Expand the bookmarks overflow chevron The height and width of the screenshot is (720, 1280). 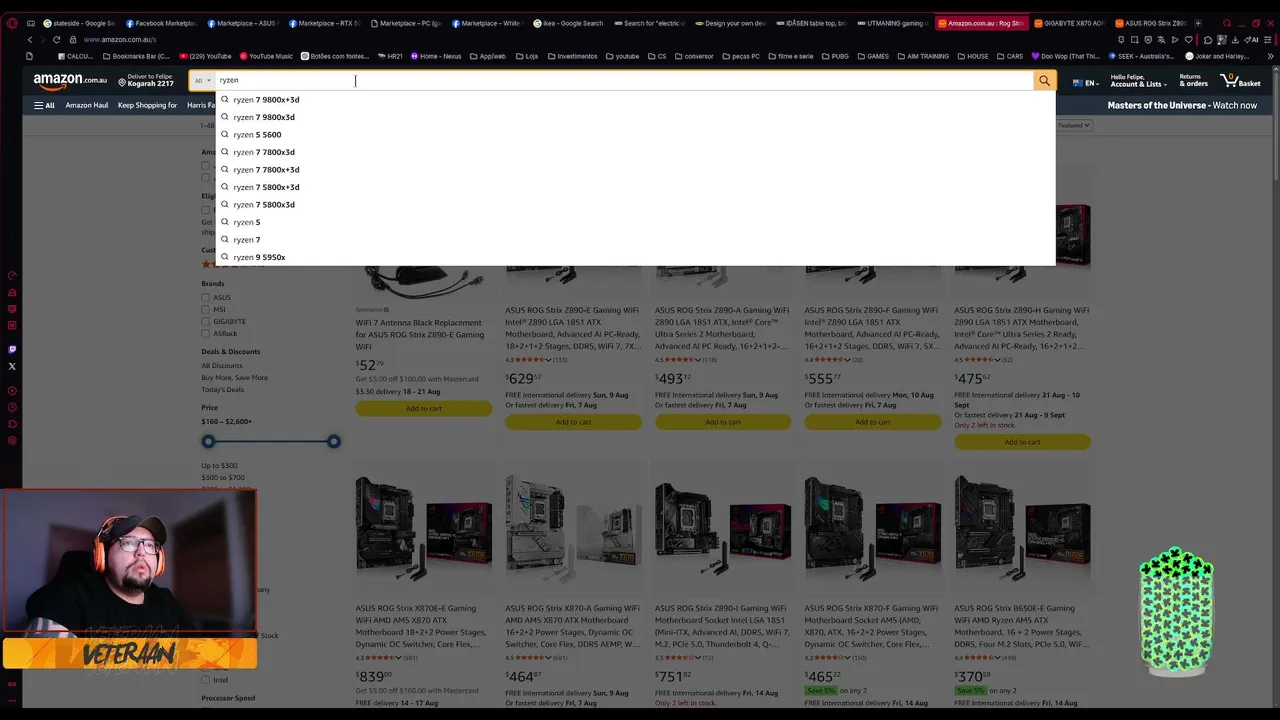pos(1272,56)
